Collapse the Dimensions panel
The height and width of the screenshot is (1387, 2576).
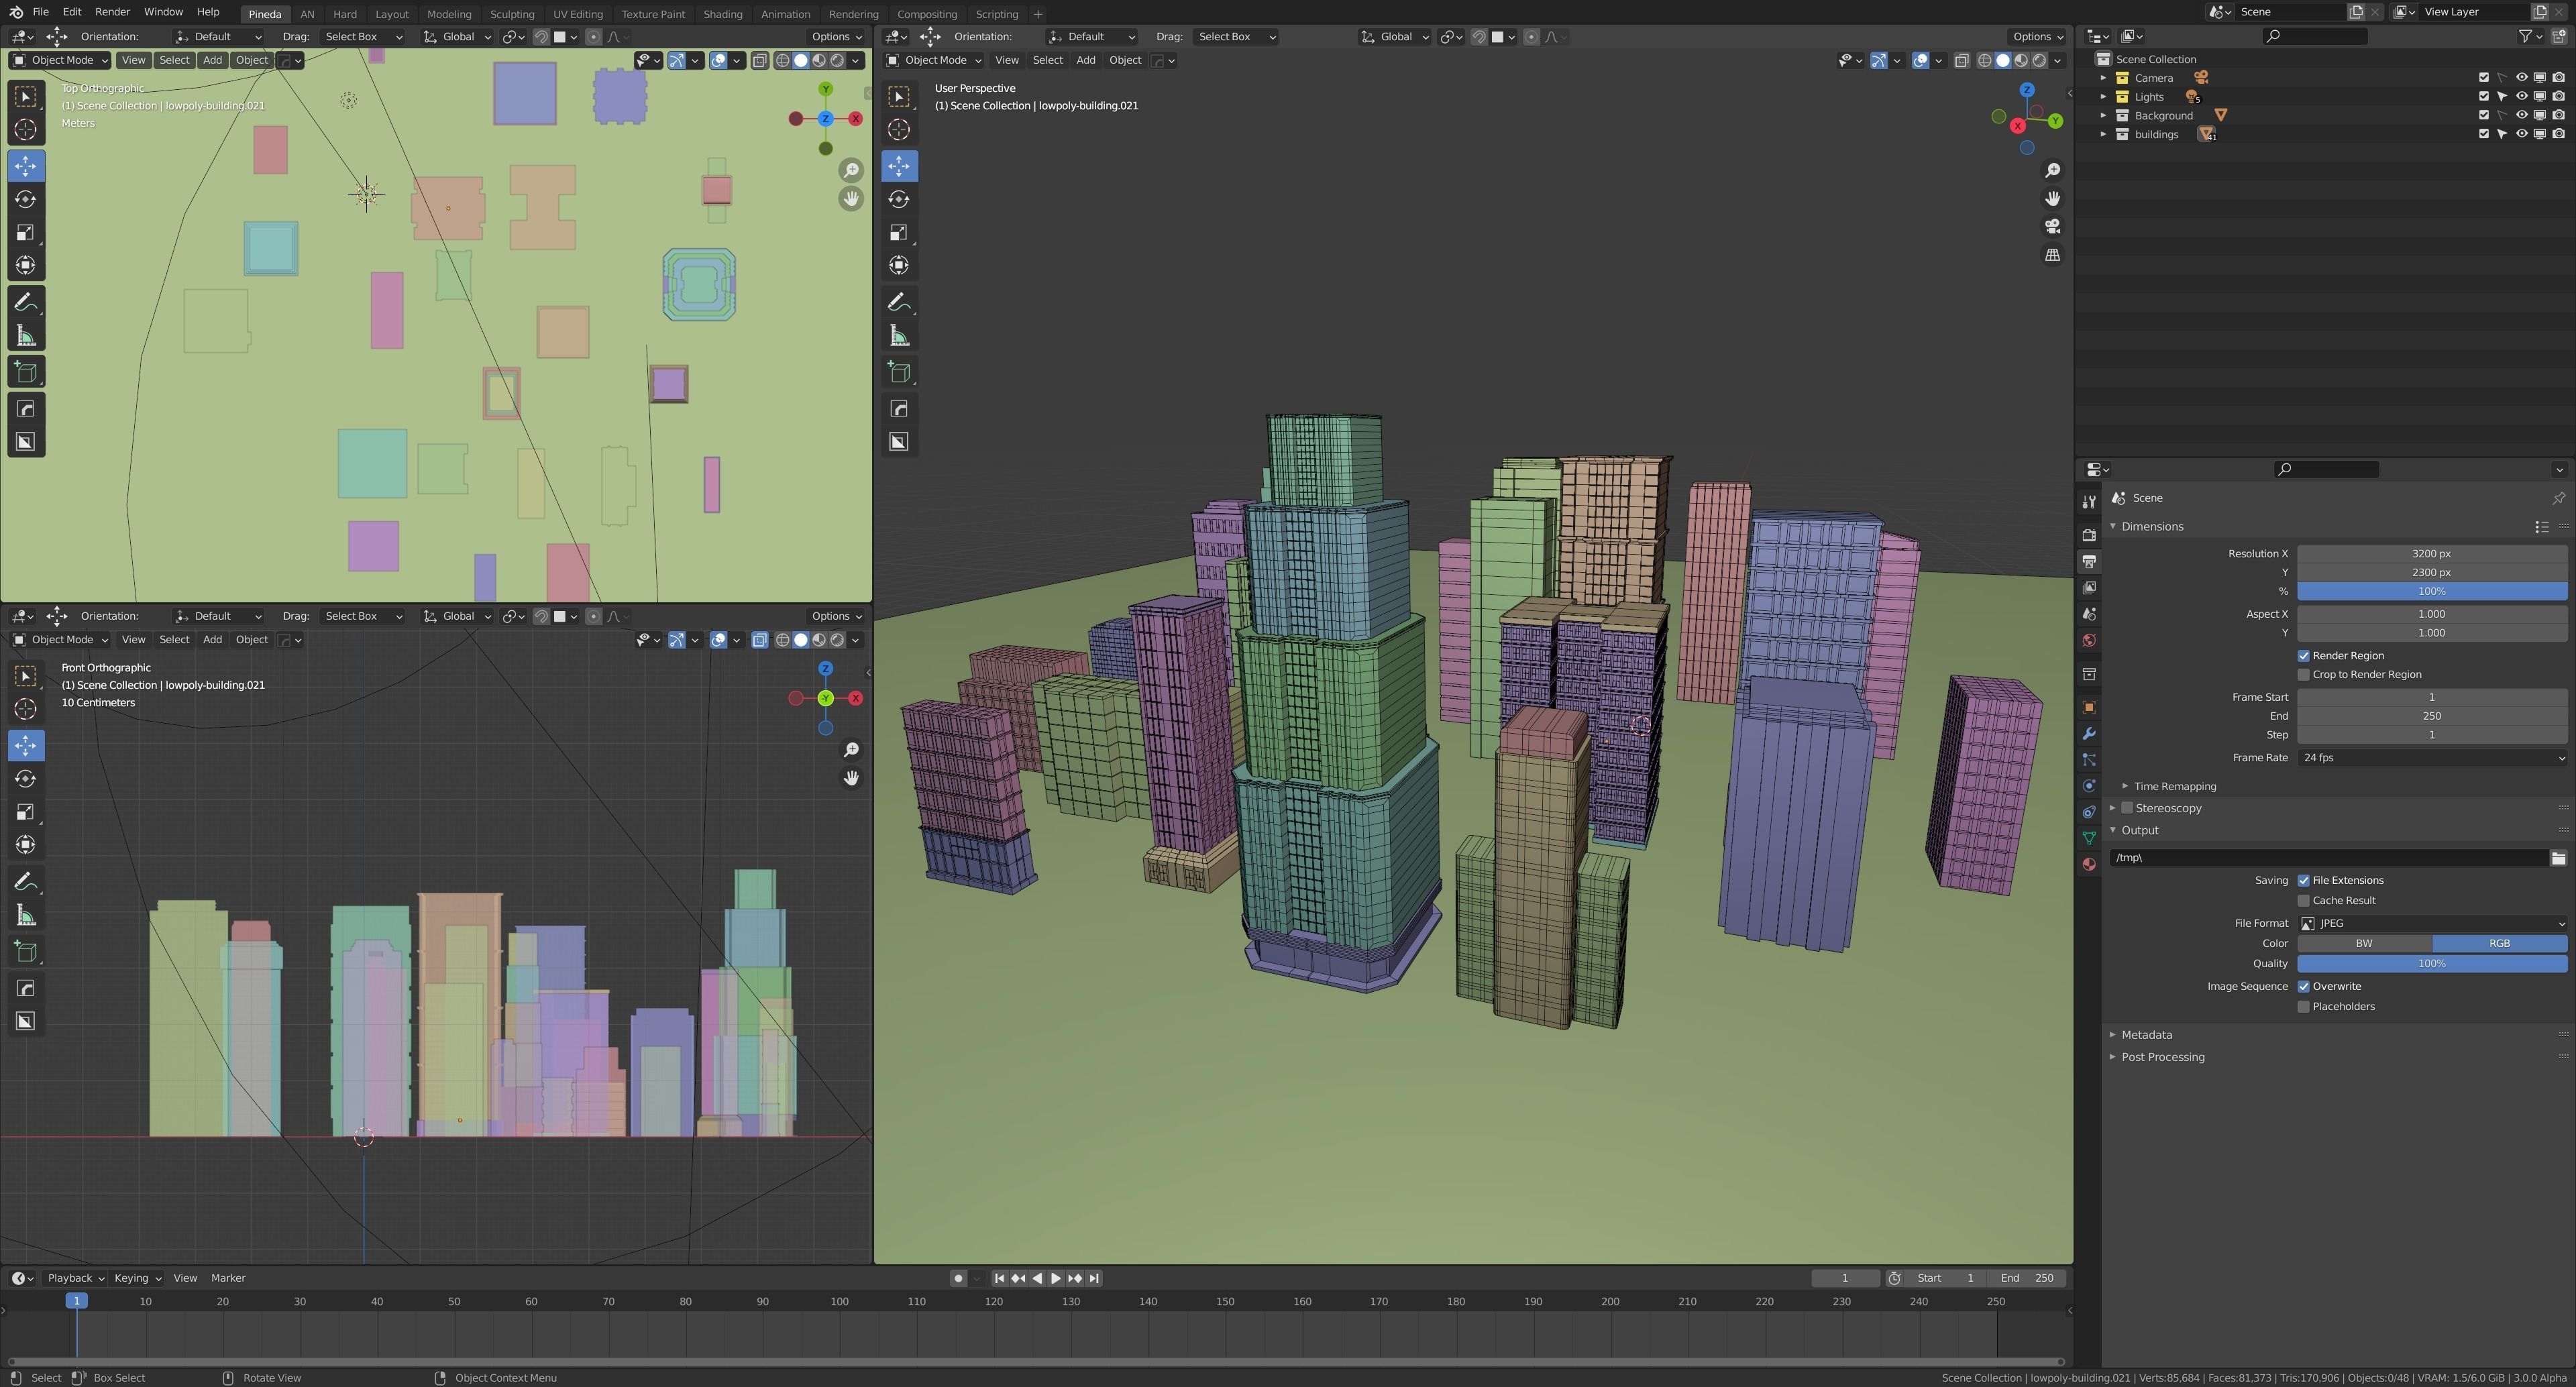(x=2113, y=527)
